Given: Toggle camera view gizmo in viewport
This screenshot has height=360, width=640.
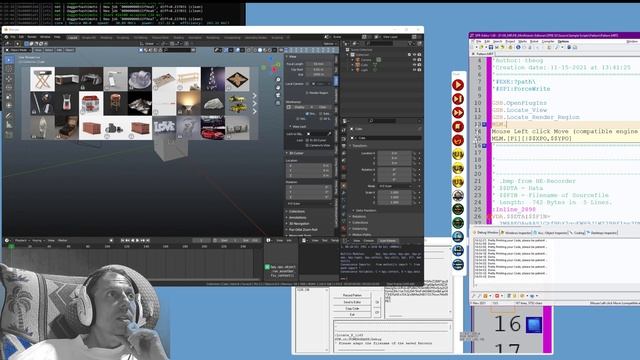Looking at the screenshot, I should (x=278, y=95).
